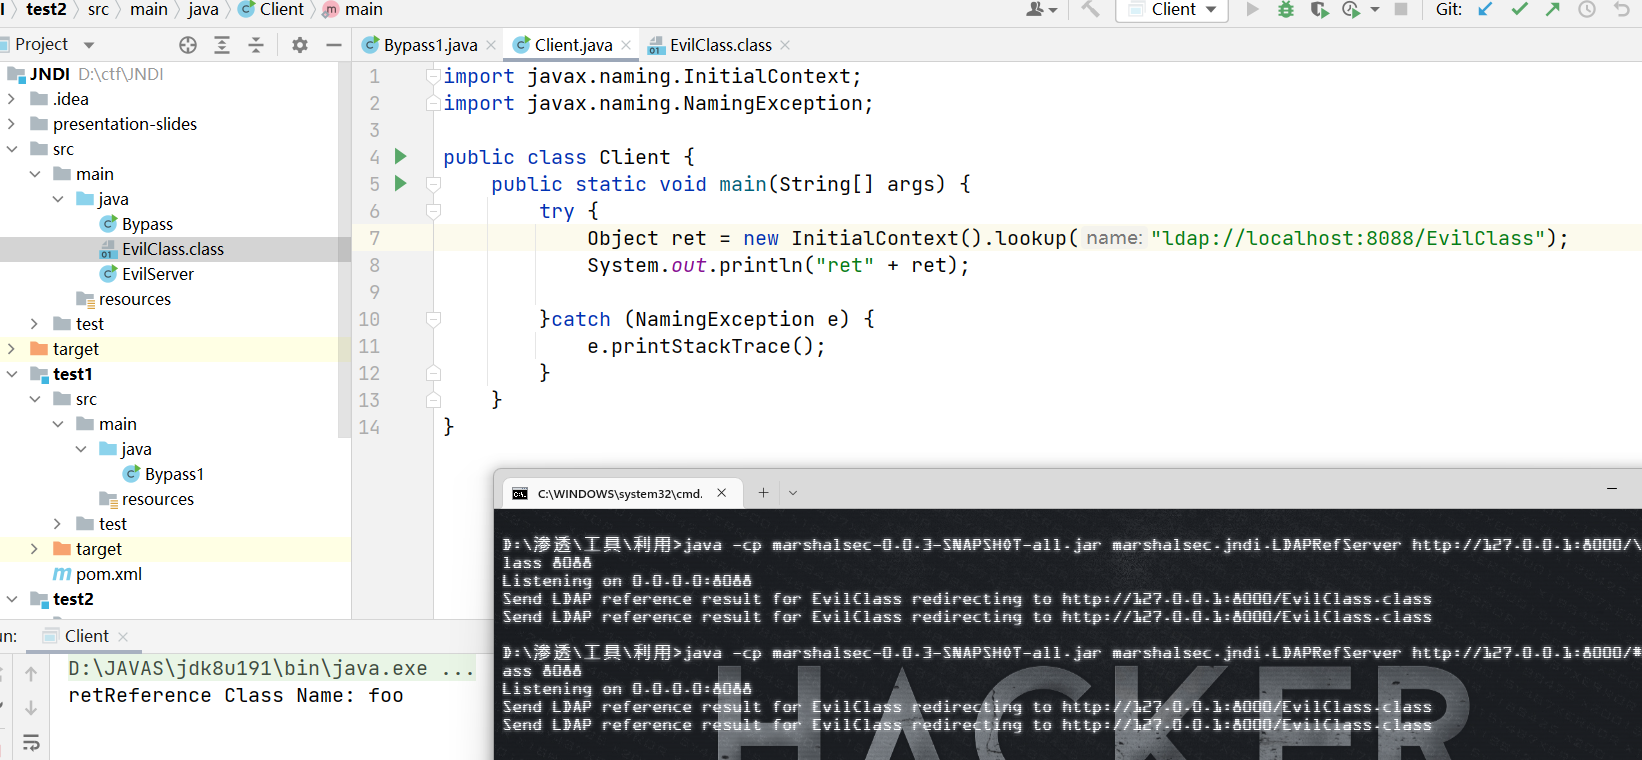The height and width of the screenshot is (760, 1642).
Task: Select the Client tab in Run panel
Action: (86, 636)
